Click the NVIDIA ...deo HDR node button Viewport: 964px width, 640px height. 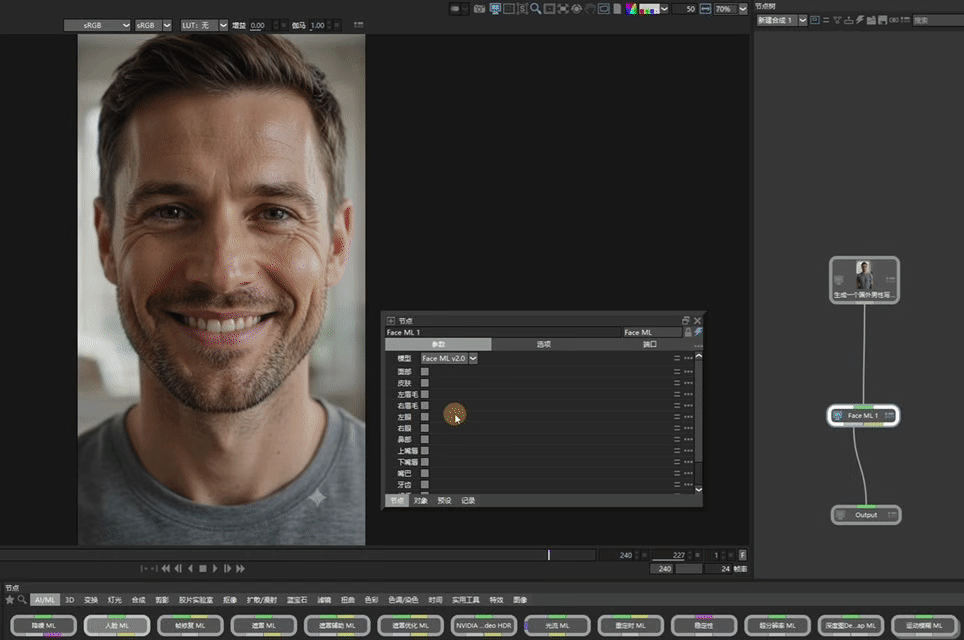click(483, 625)
